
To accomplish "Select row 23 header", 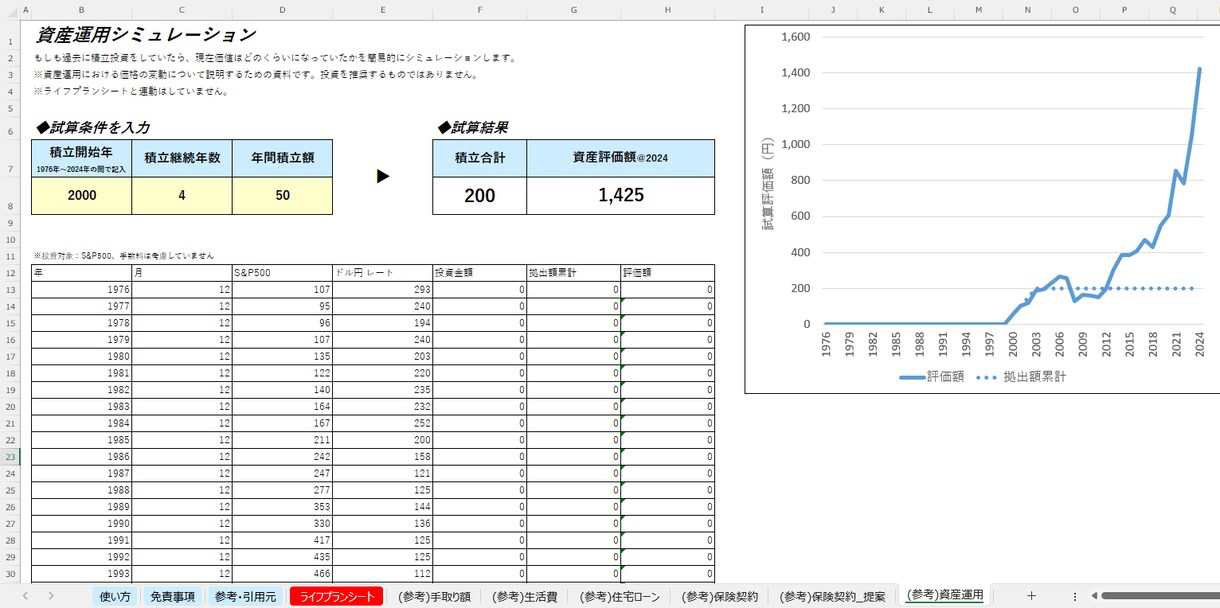I will tap(10, 457).
